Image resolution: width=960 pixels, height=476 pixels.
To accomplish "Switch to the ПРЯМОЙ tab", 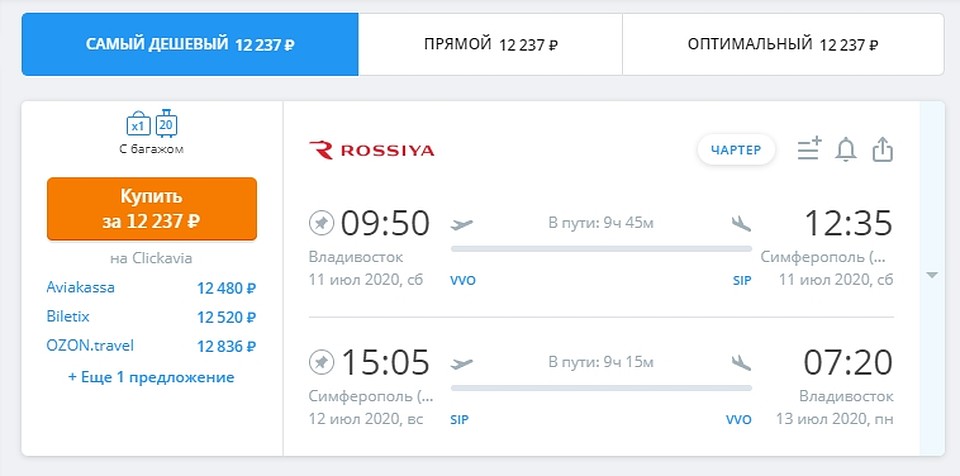I will [490, 45].
